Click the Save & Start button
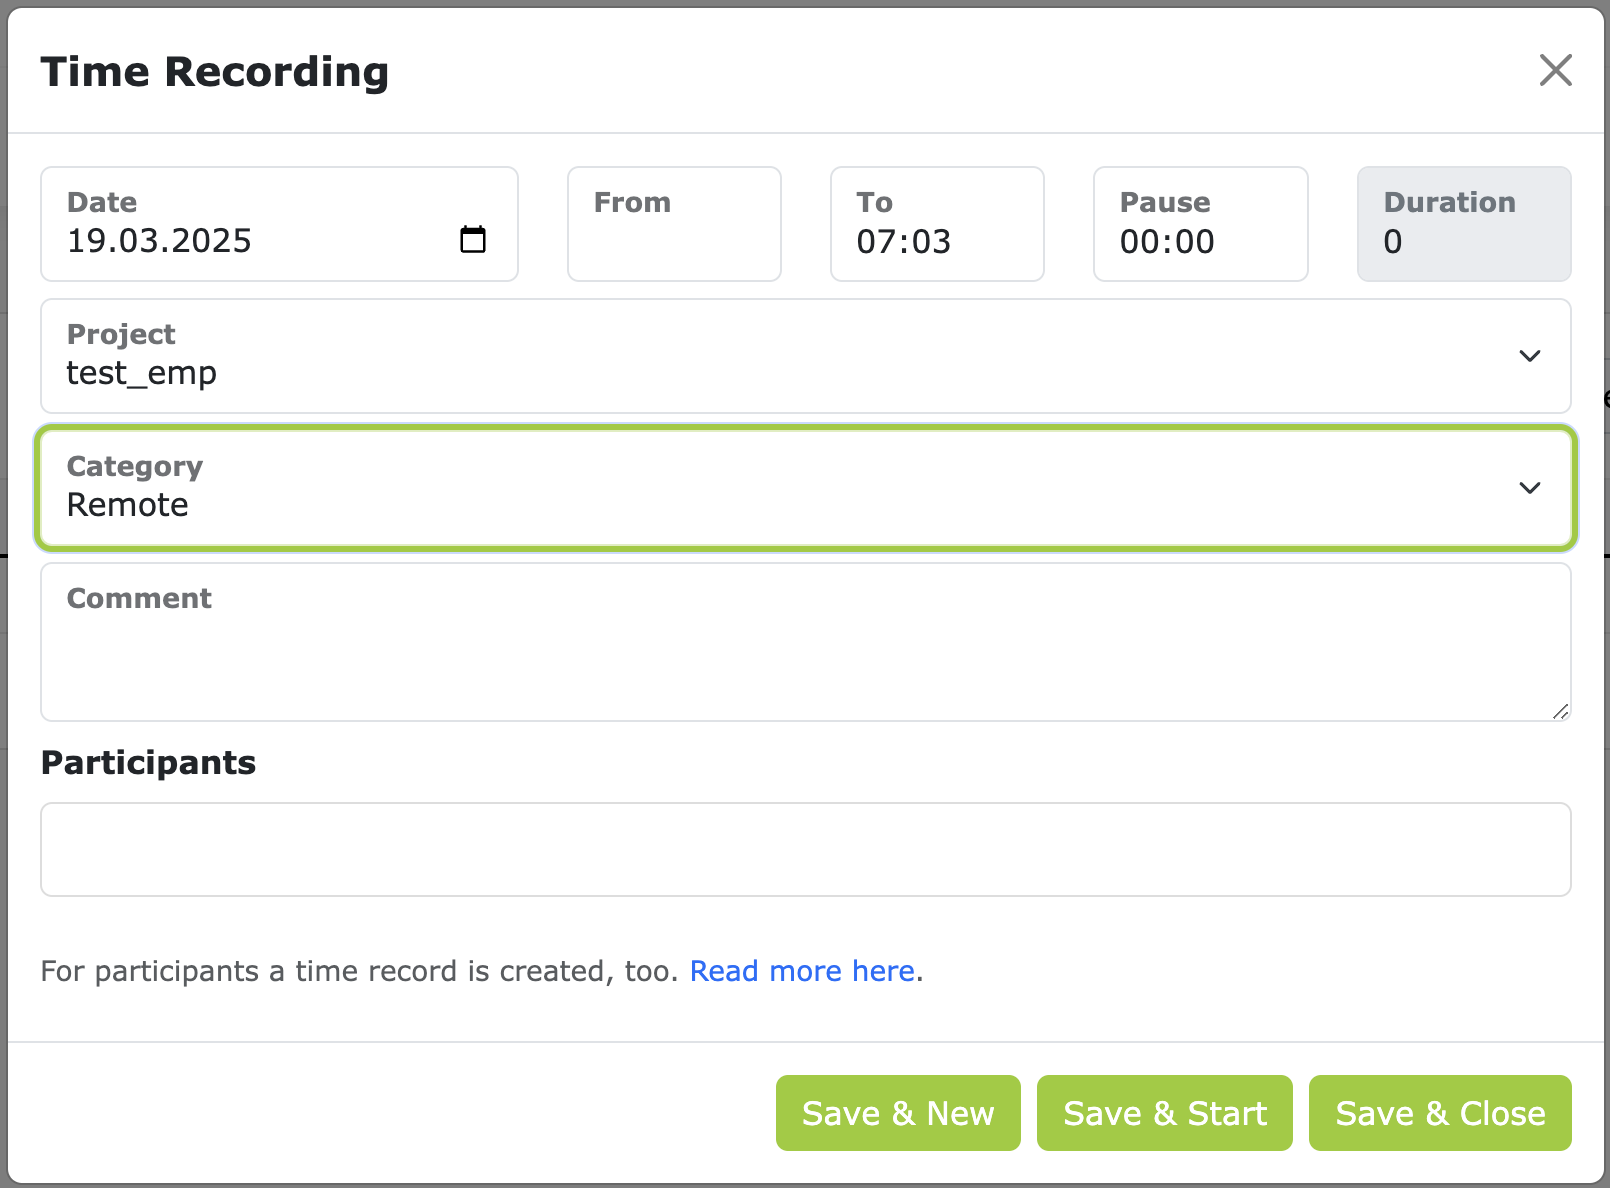Screen dimensions: 1610x1188 tap(1164, 1113)
